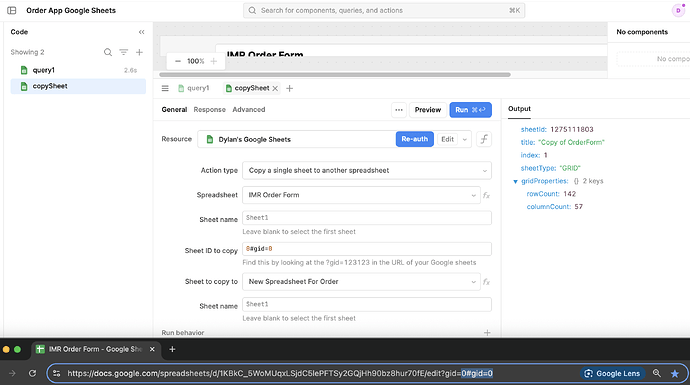Open the Advanced tab
The image size is (690, 385).
pyautogui.click(x=249, y=110)
